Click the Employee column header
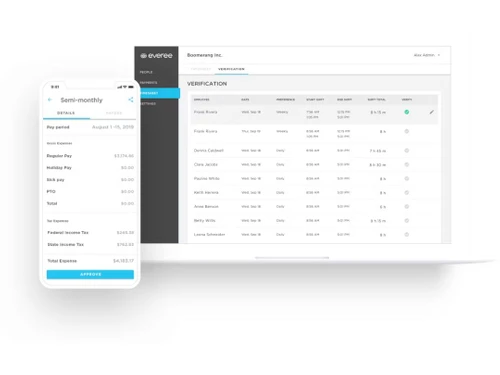500x375 pixels. tap(202, 100)
